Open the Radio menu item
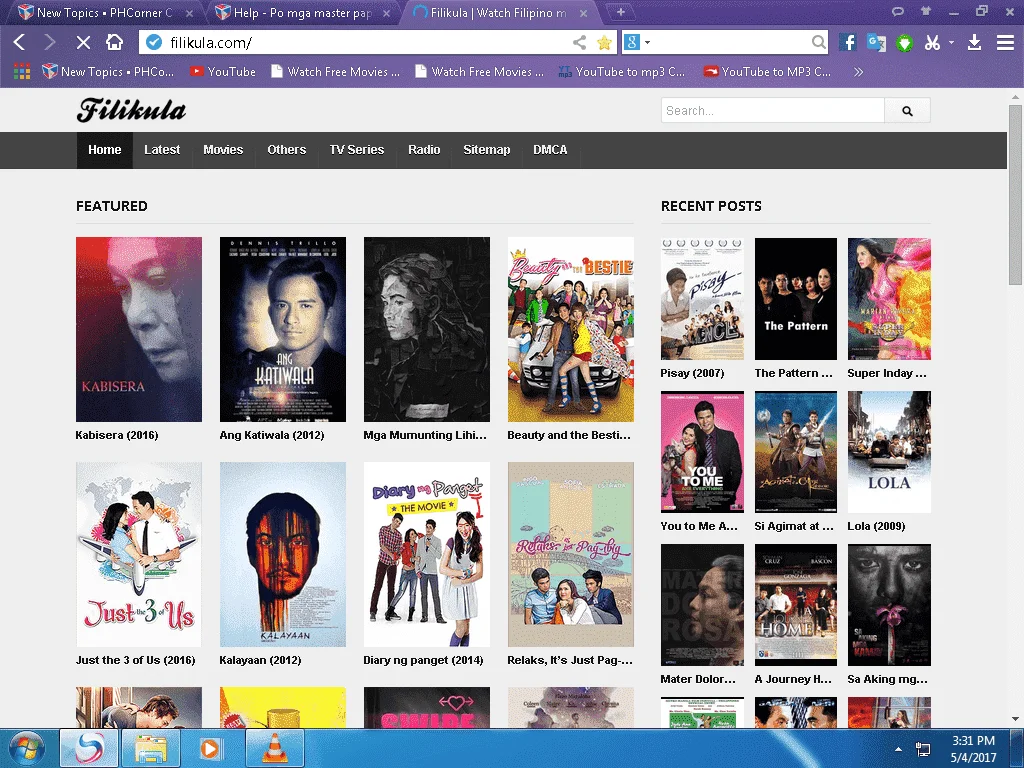The image size is (1024, 768). (x=424, y=150)
